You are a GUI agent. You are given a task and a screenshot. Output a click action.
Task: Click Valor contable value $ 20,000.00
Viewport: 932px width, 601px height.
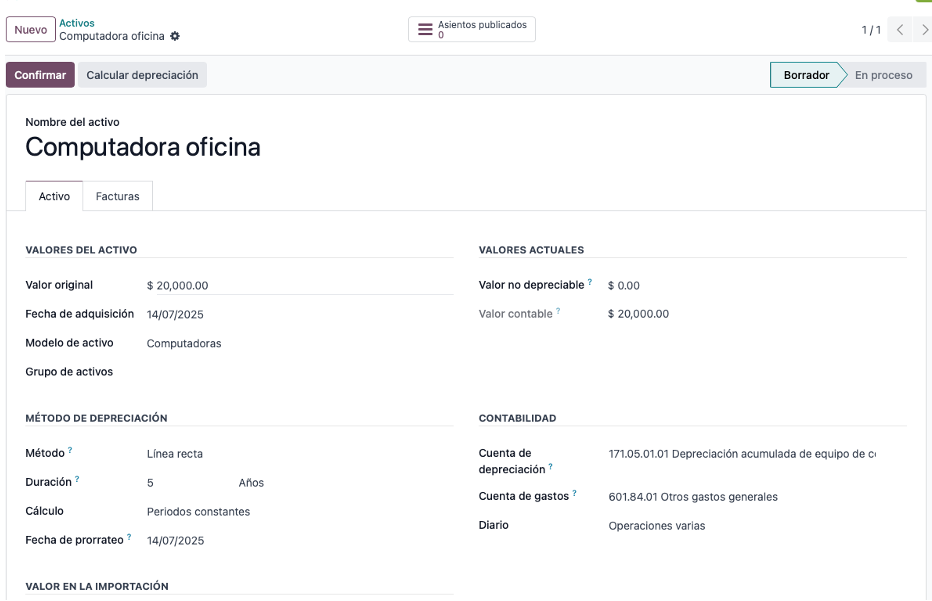pyautogui.click(x=638, y=314)
